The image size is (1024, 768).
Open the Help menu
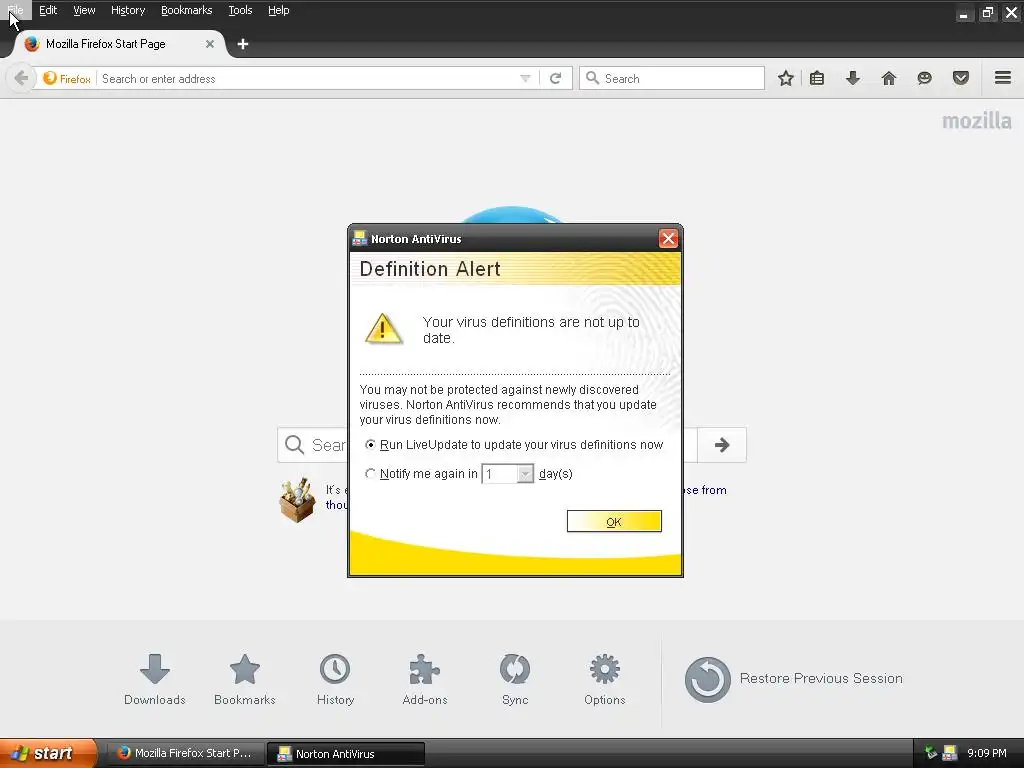click(279, 10)
